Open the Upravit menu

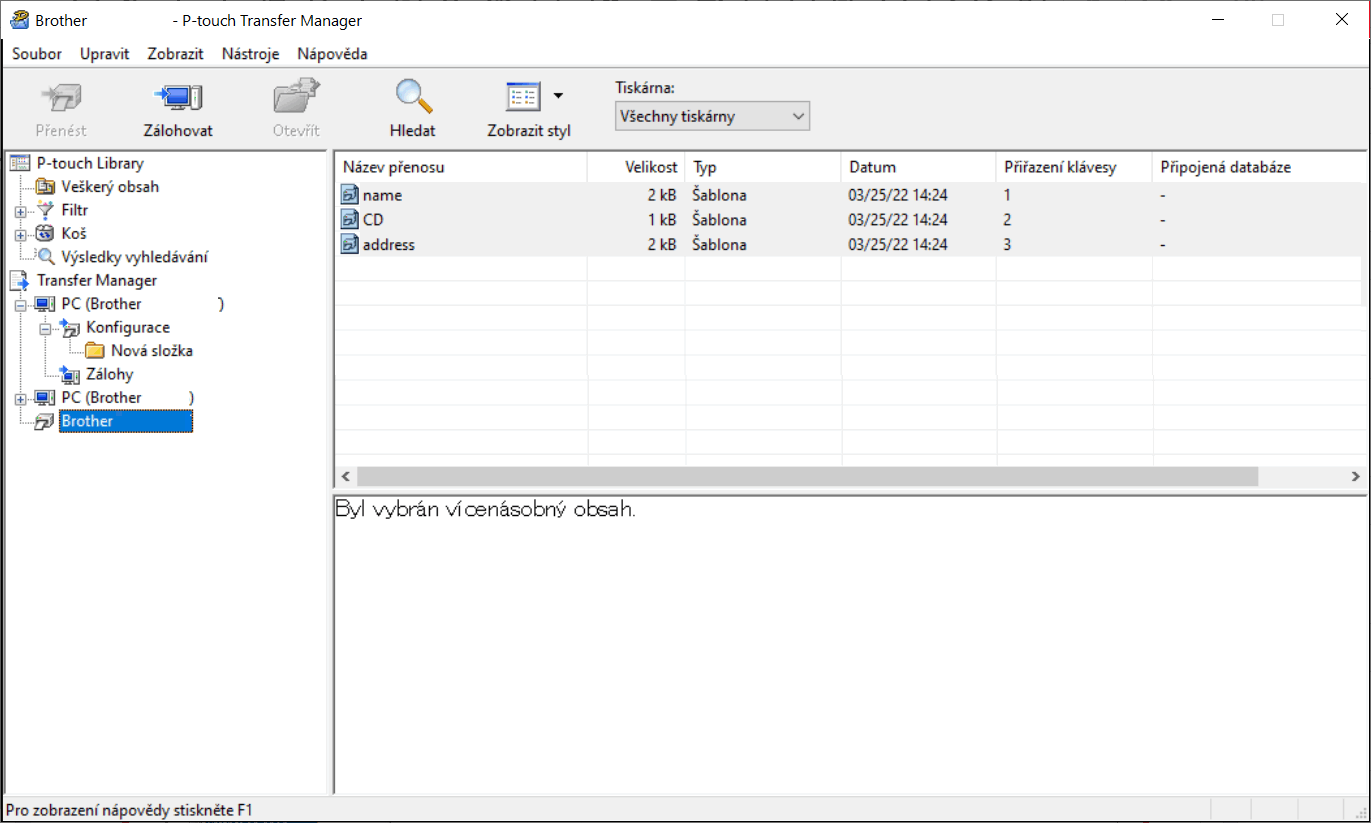105,54
